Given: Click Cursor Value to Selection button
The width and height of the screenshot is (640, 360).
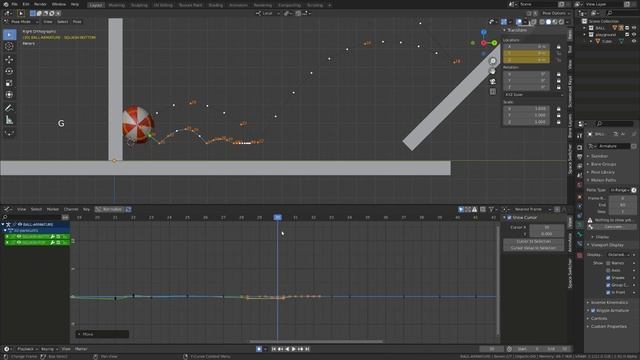Looking at the screenshot, I should [x=533, y=248].
